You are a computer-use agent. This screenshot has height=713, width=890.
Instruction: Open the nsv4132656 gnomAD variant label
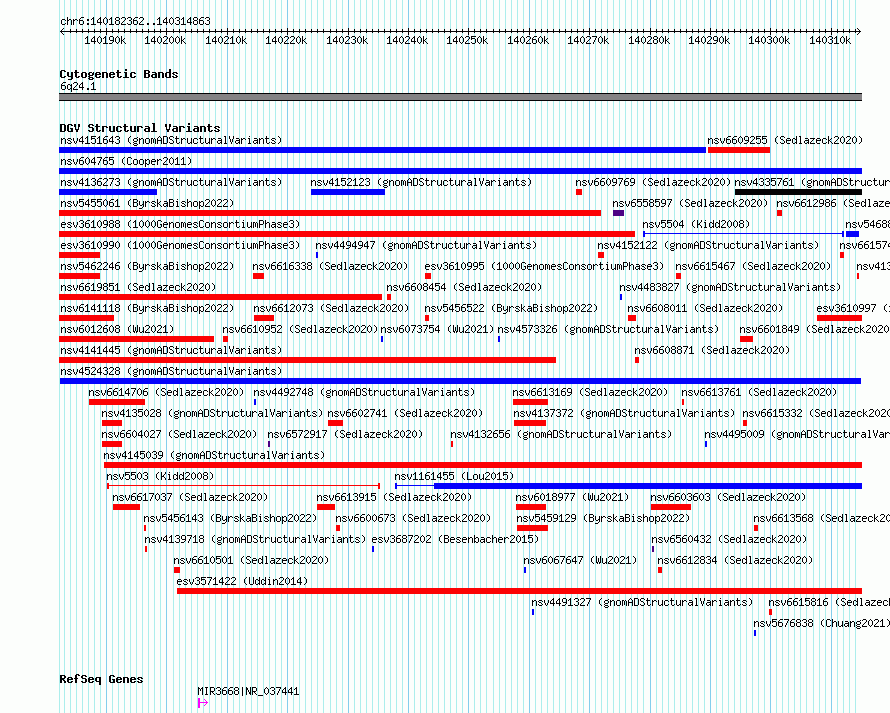click(x=561, y=434)
